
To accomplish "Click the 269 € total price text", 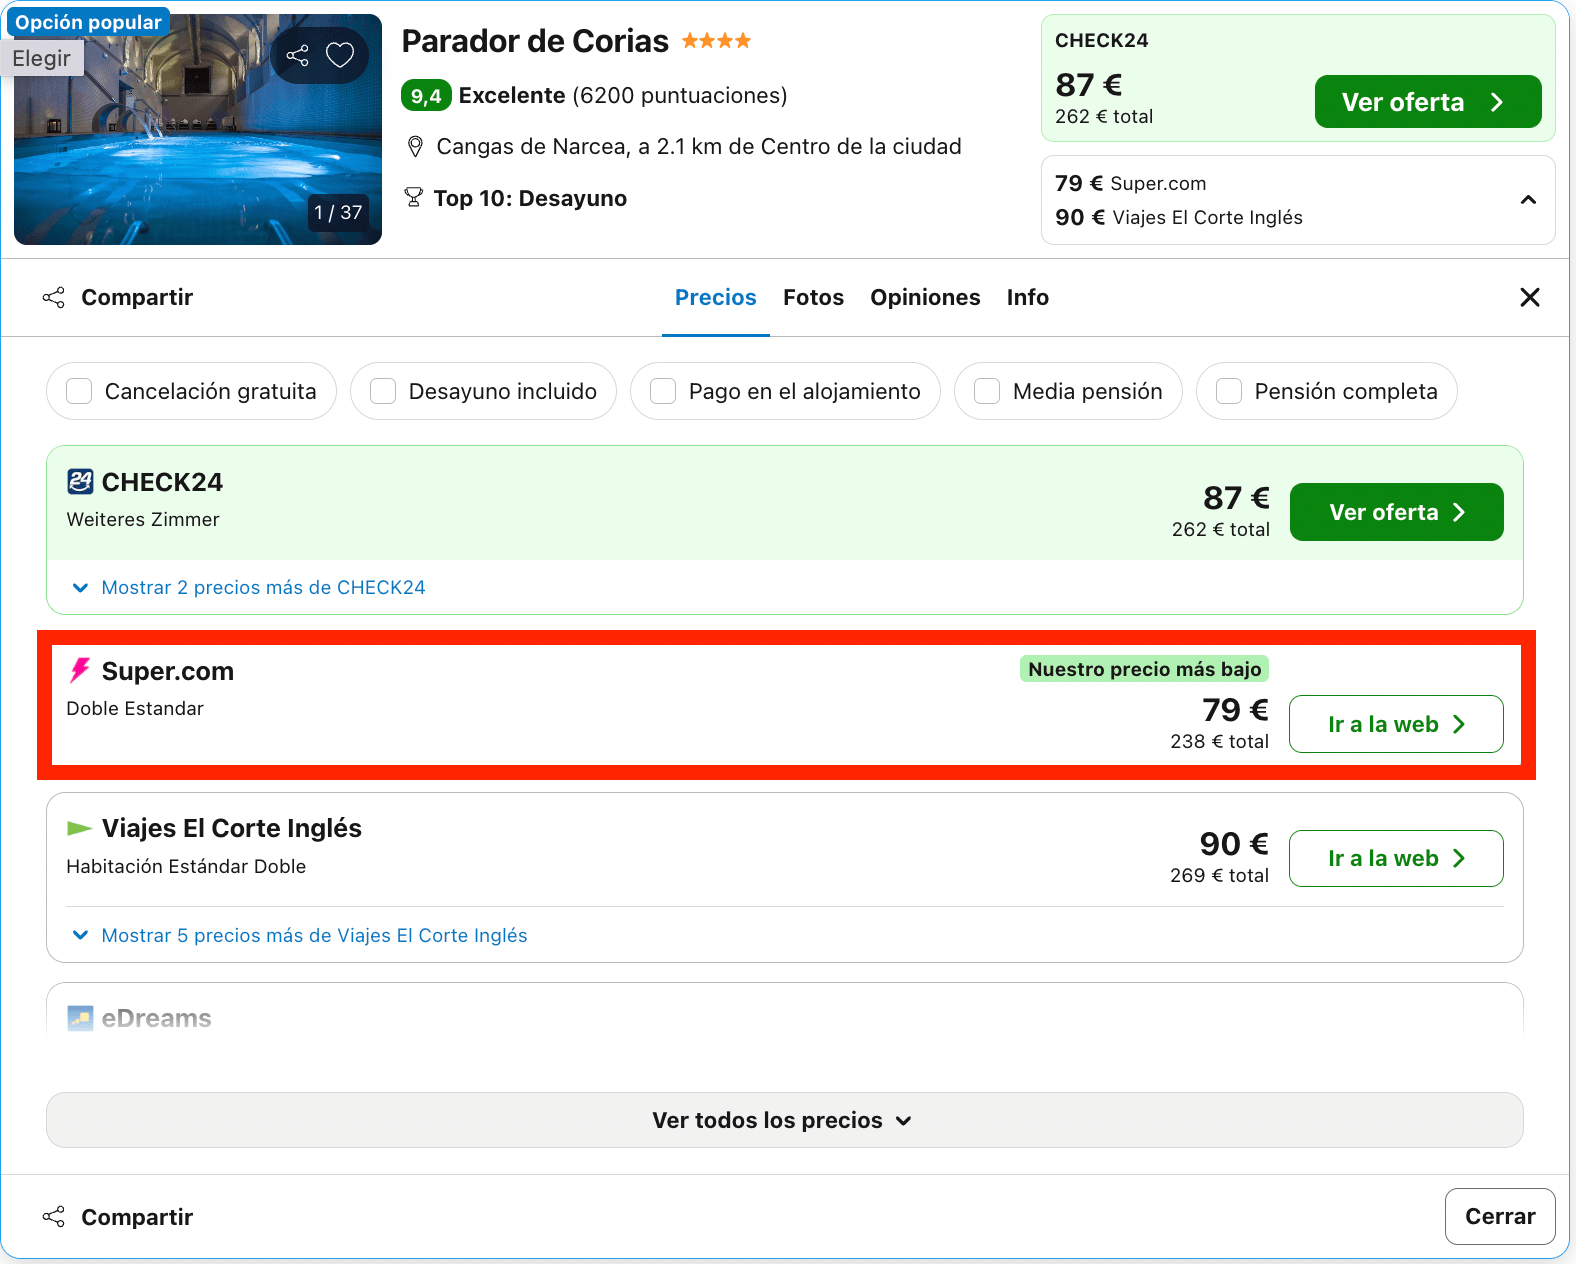I will pyautogui.click(x=1219, y=875).
